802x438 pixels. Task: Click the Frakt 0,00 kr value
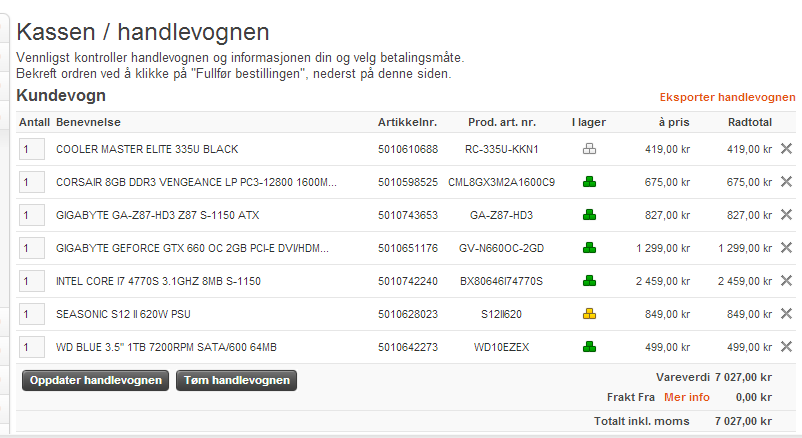tap(754, 397)
